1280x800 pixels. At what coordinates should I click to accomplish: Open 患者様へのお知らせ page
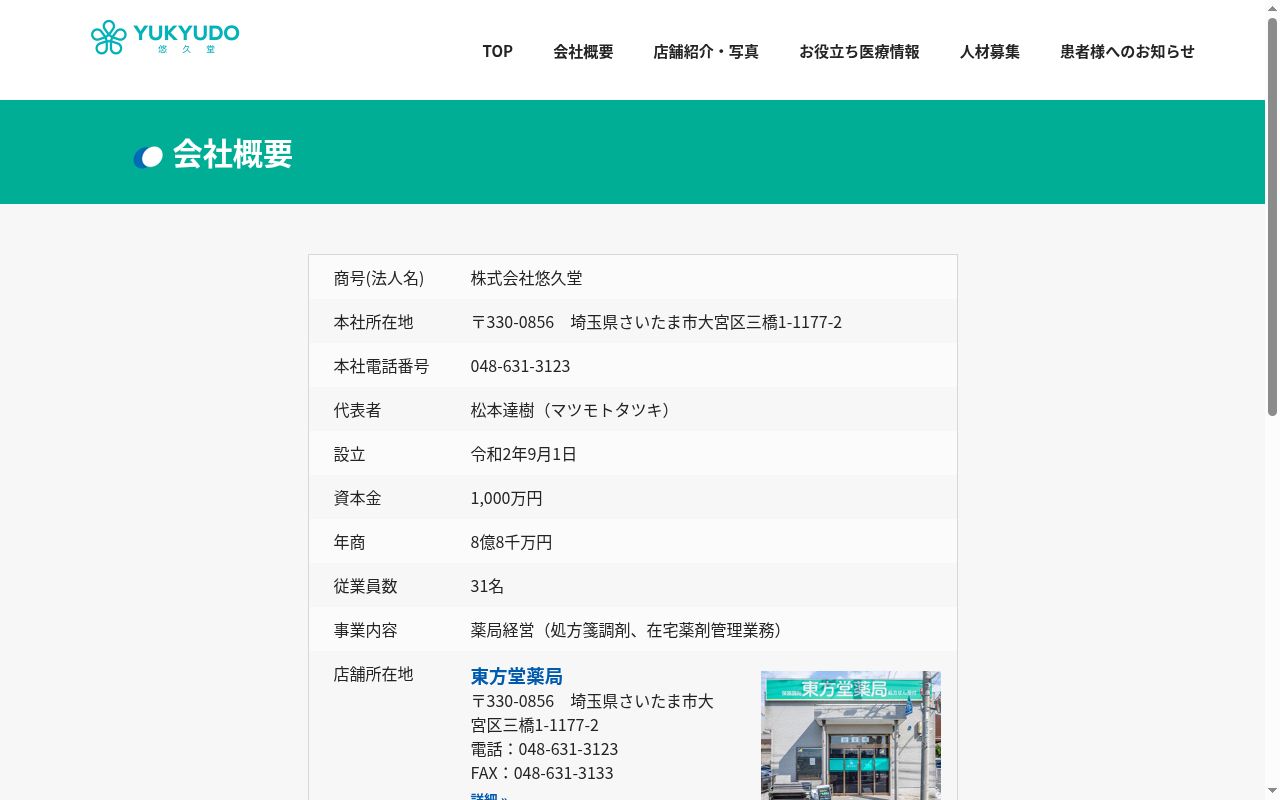coord(1127,51)
